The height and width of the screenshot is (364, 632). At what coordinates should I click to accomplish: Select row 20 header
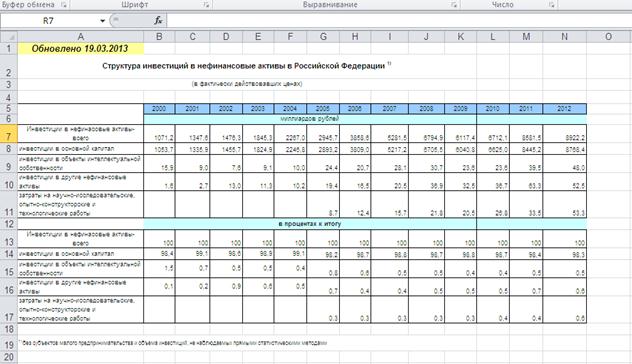click(x=8, y=357)
